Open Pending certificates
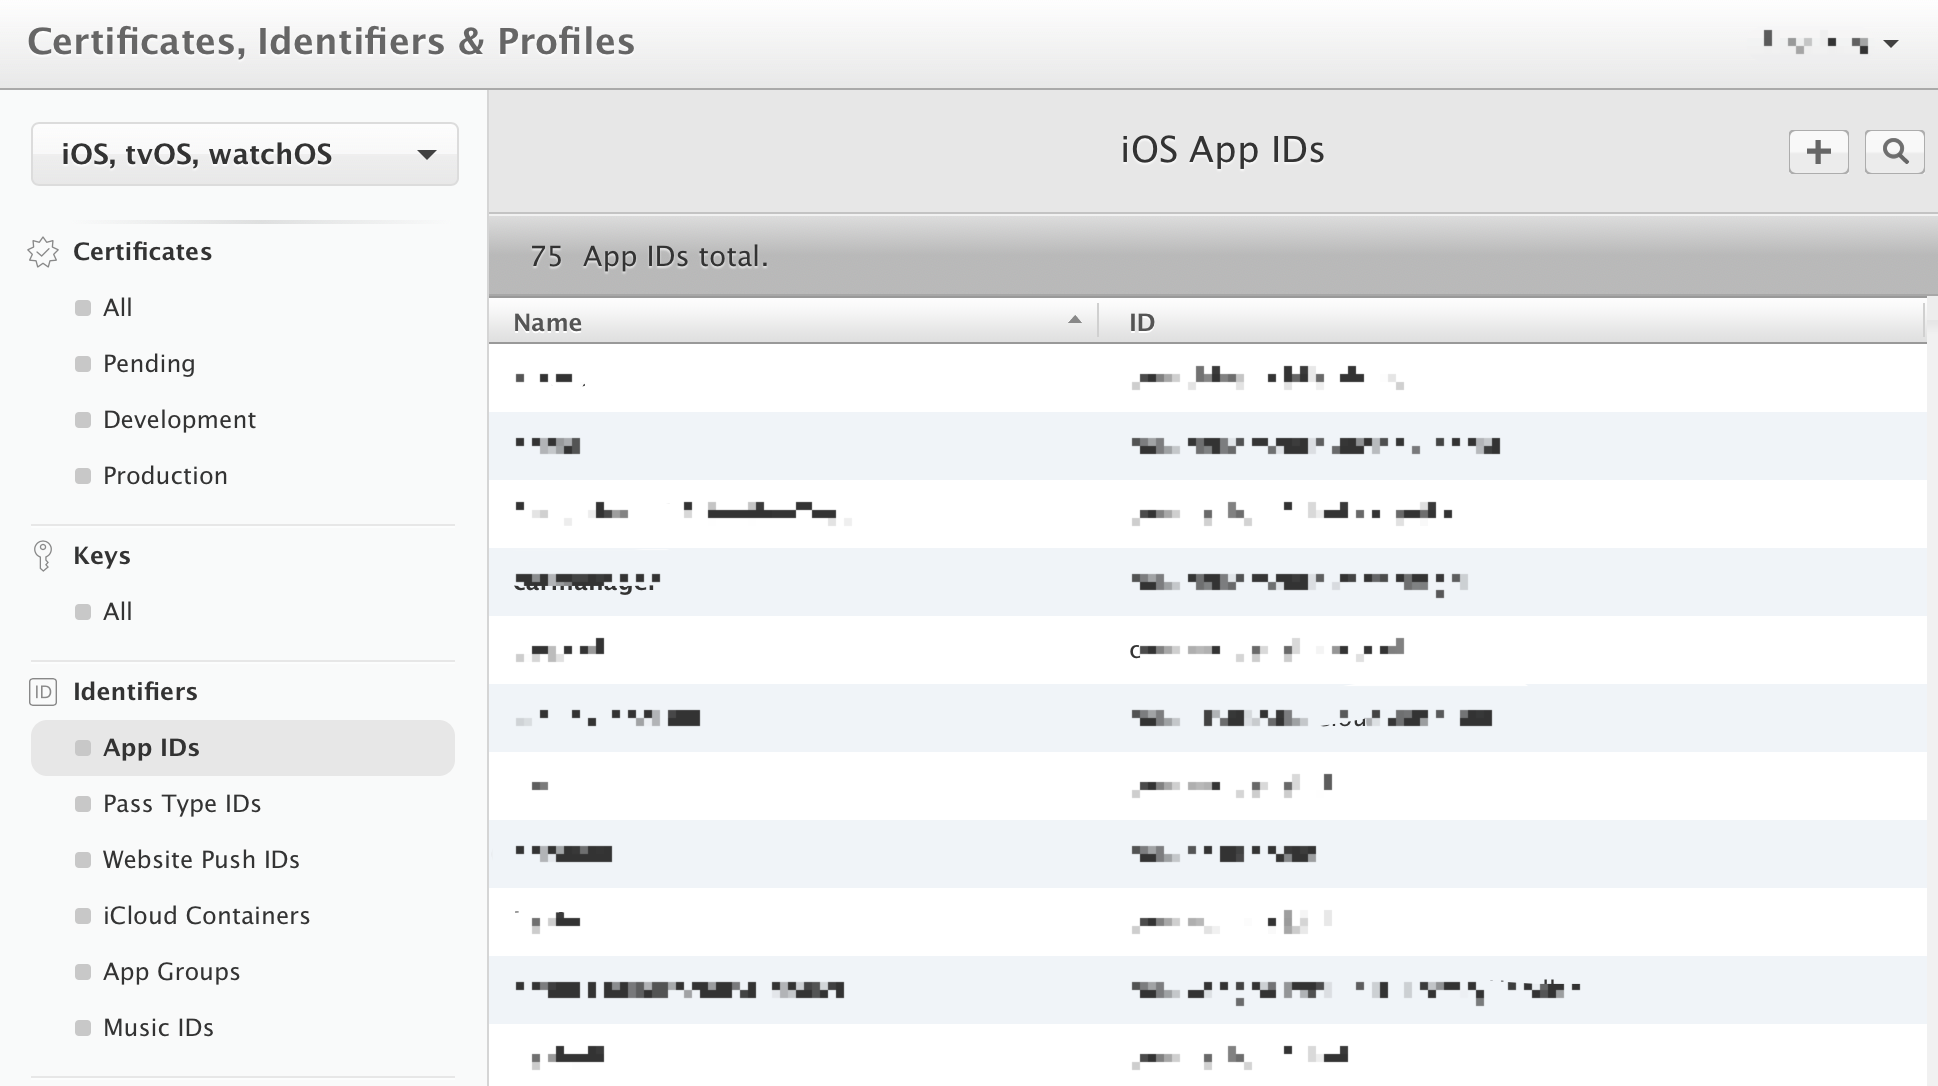This screenshot has height=1086, width=1938. tap(148, 364)
